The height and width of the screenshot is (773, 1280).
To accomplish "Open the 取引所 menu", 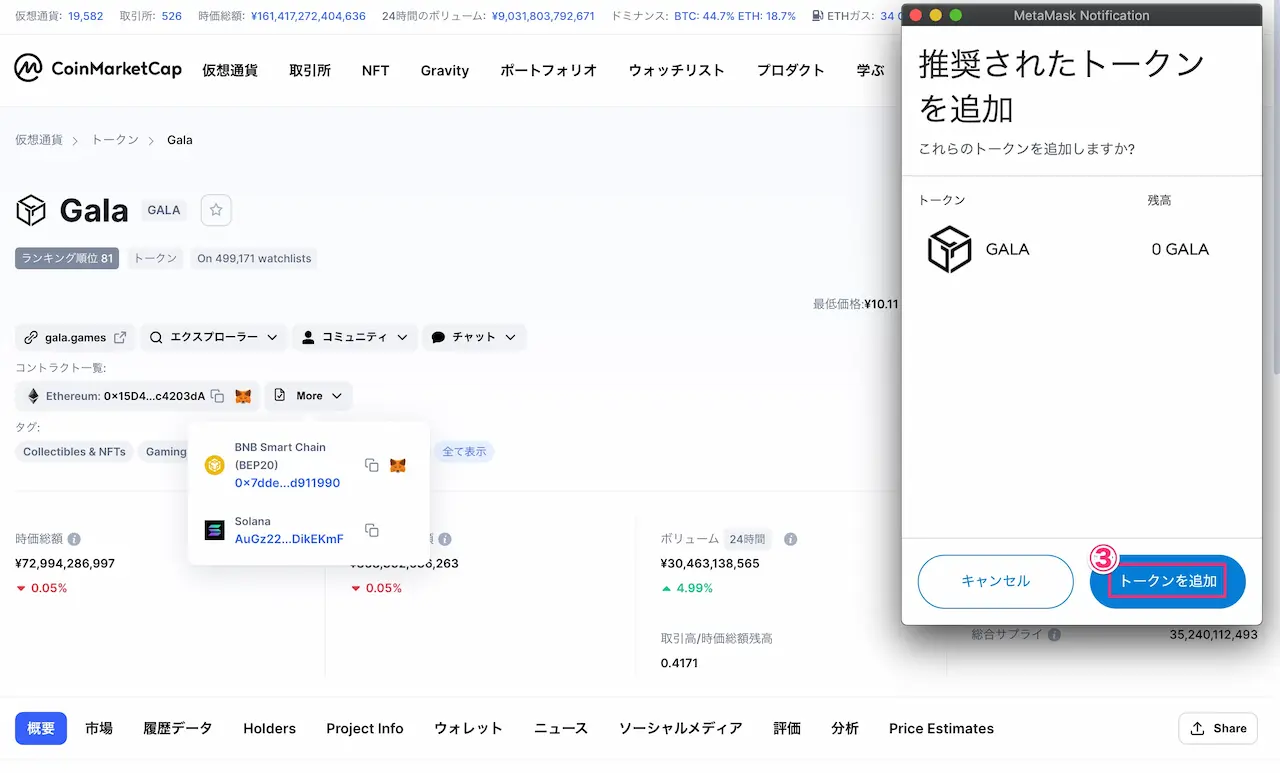I will (x=310, y=70).
